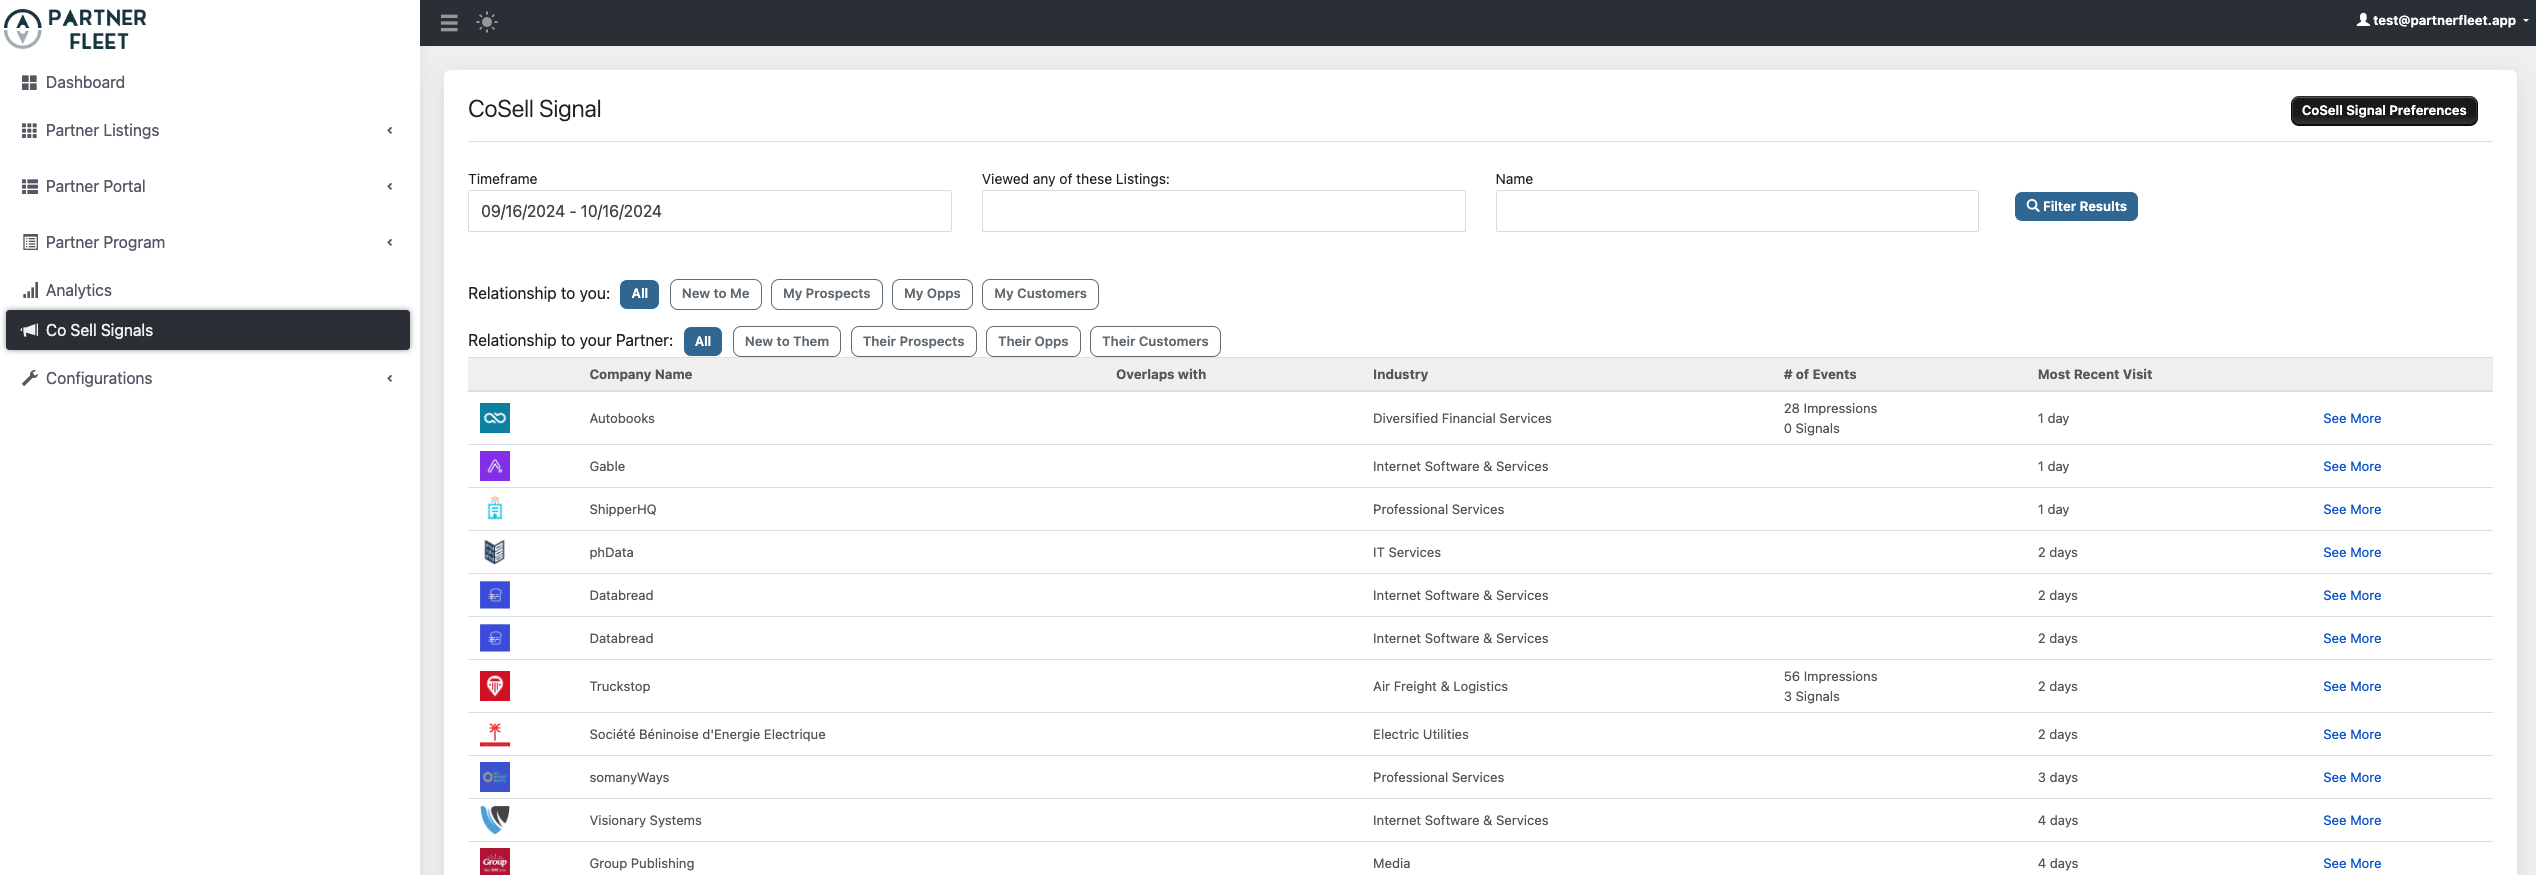The image size is (2536, 875).
Task: Expand the Partner Program submenu arrow
Action: 390,242
